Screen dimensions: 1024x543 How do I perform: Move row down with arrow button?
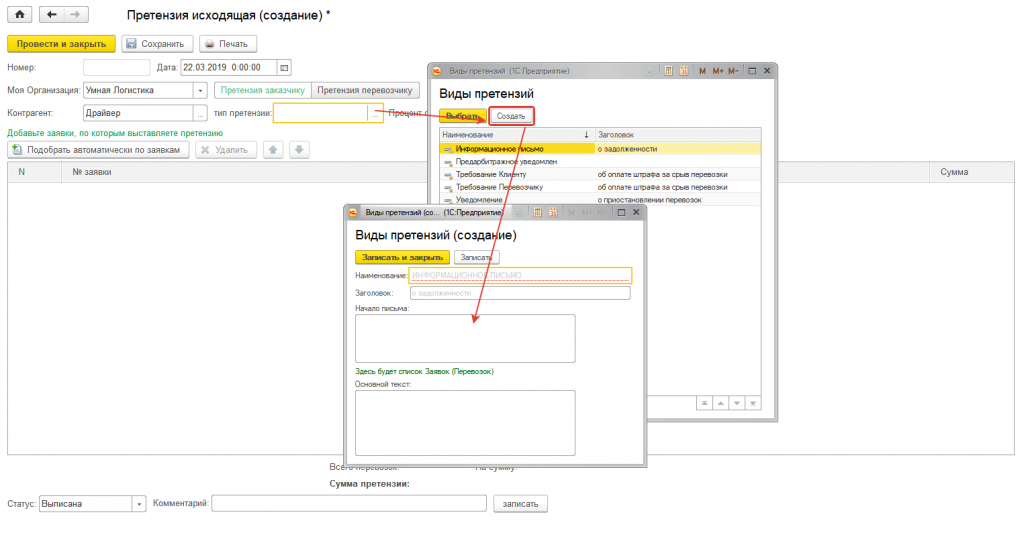pyautogui.click(x=299, y=150)
